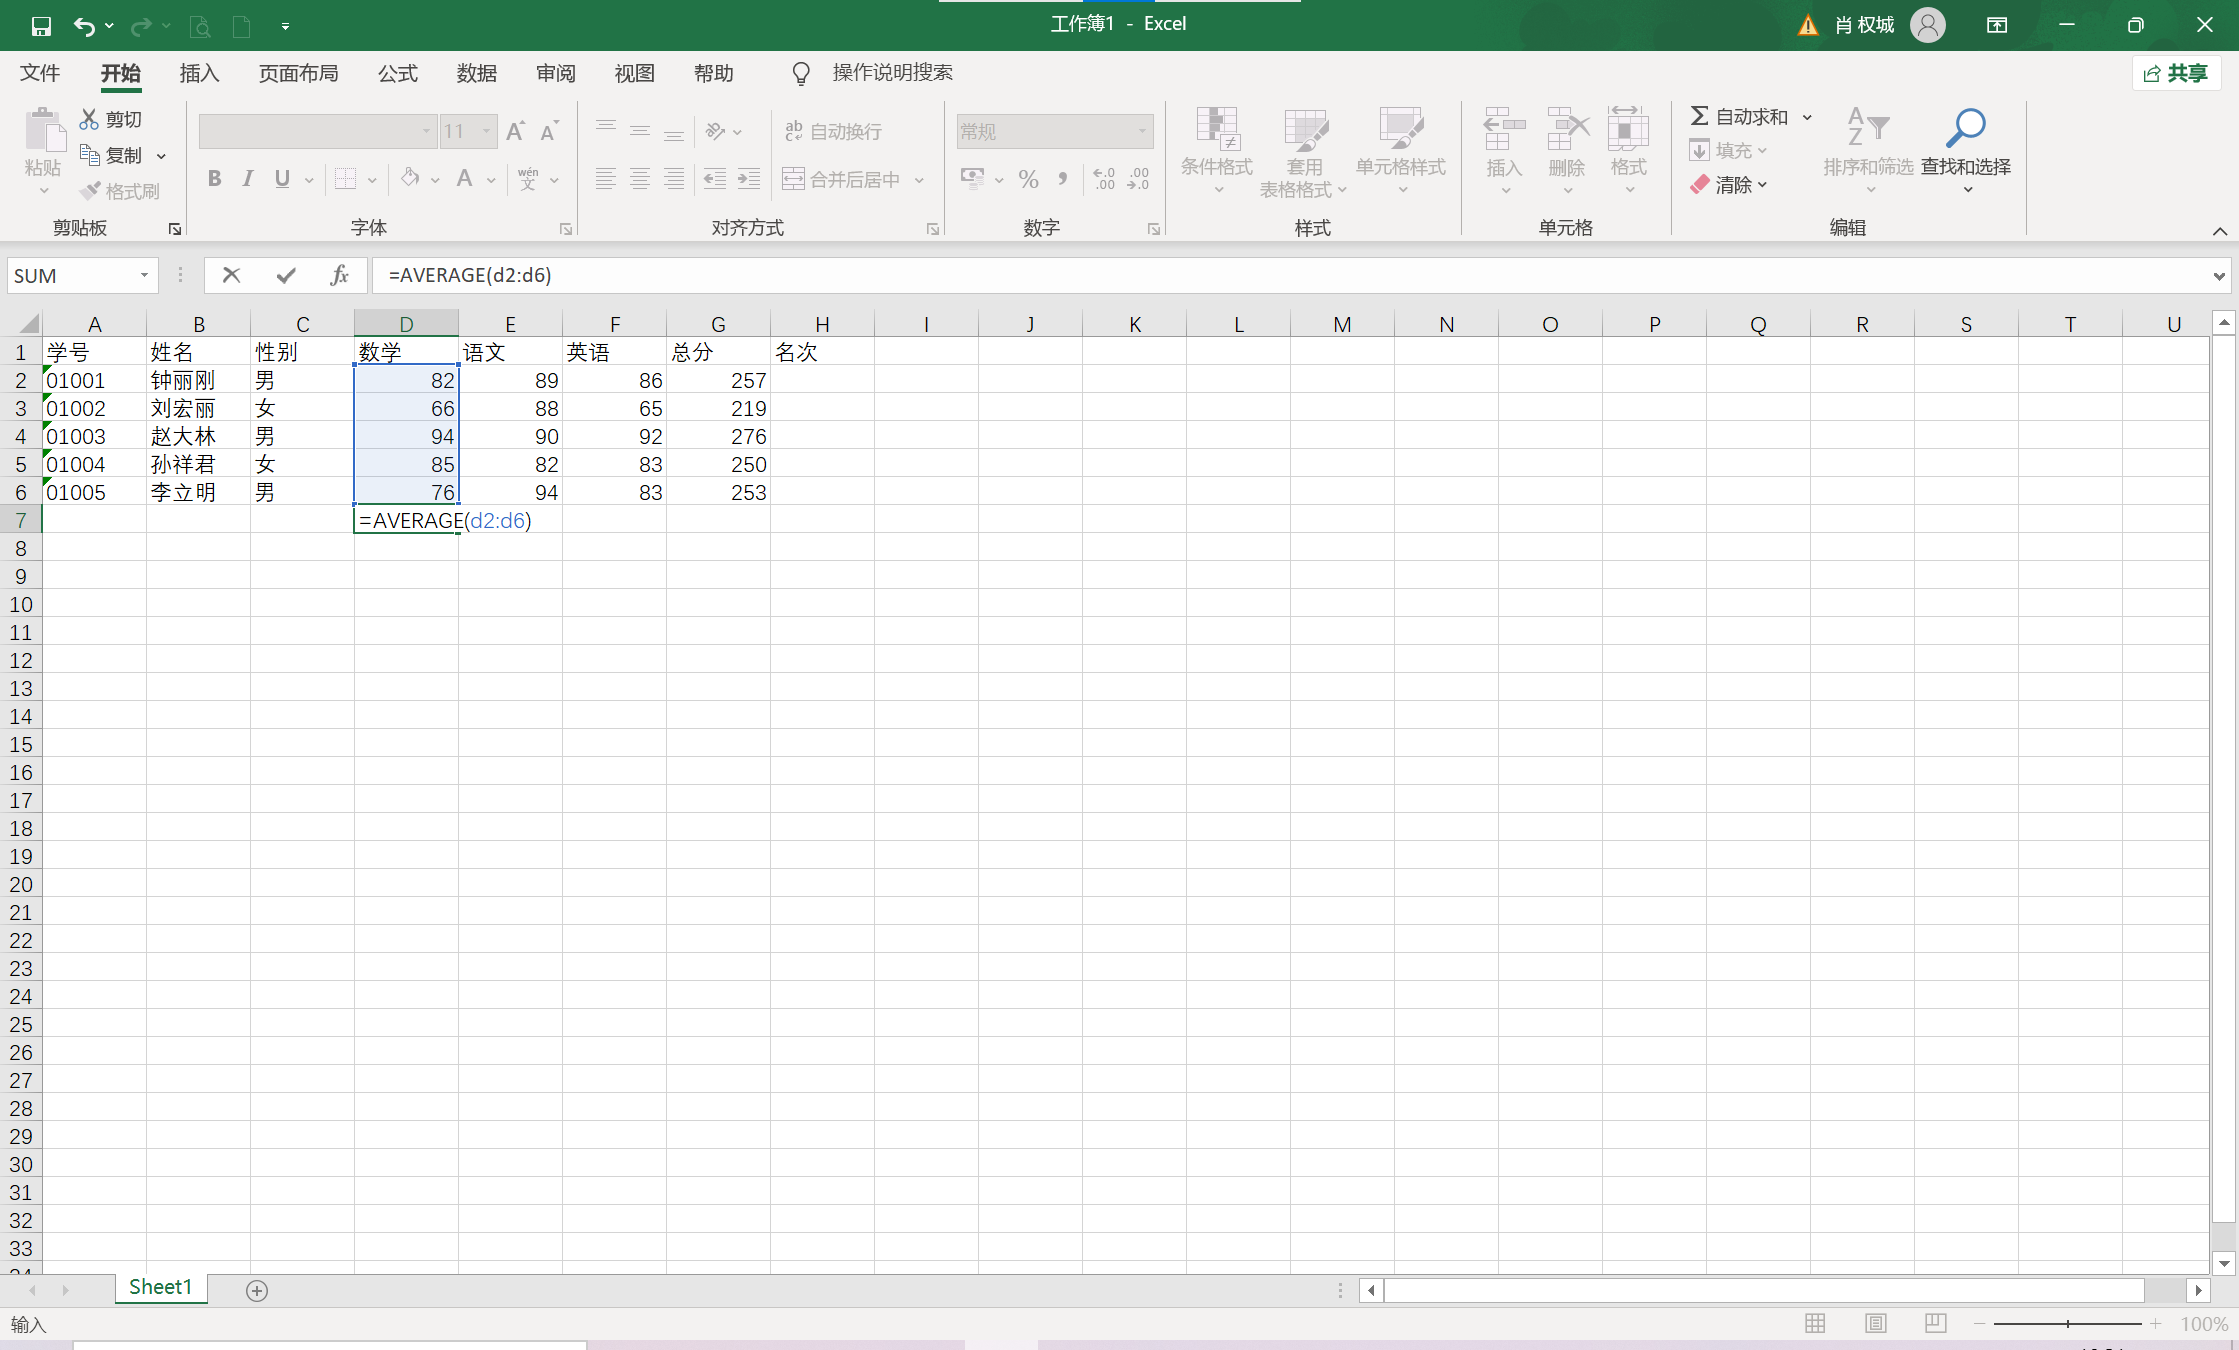This screenshot has width=2239, height=1350.
Task: Expand the formula bar chevron
Action: click(x=2219, y=275)
